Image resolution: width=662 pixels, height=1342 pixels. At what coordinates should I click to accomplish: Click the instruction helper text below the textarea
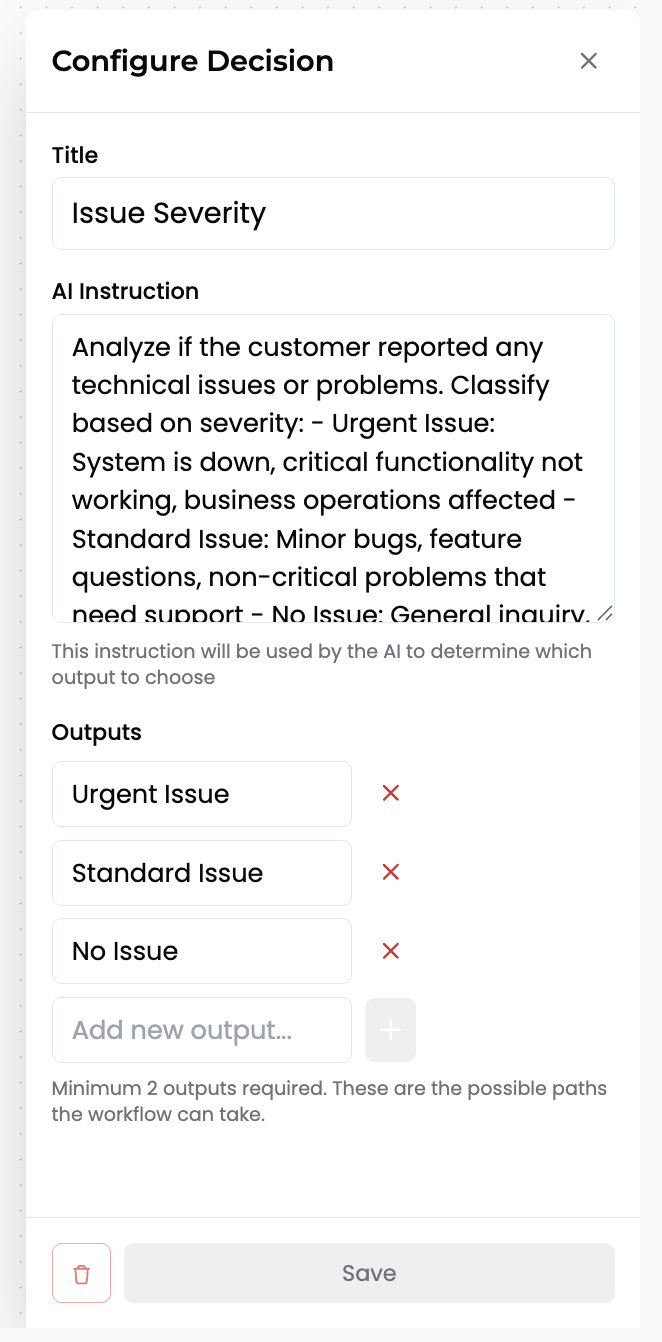pyautogui.click(x=322, y=663)
